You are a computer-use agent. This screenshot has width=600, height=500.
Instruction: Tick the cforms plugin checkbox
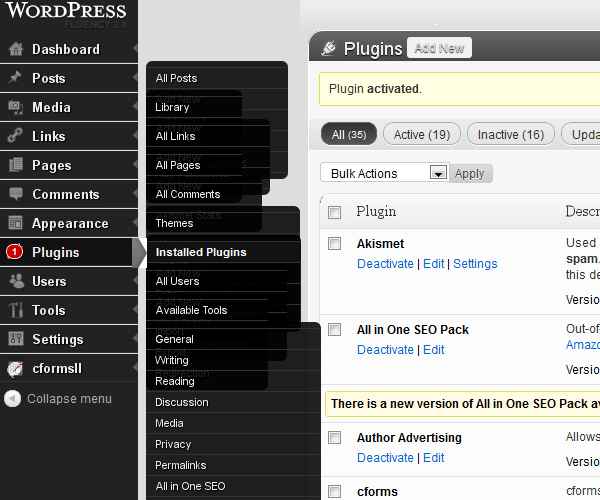coord(334,492)
